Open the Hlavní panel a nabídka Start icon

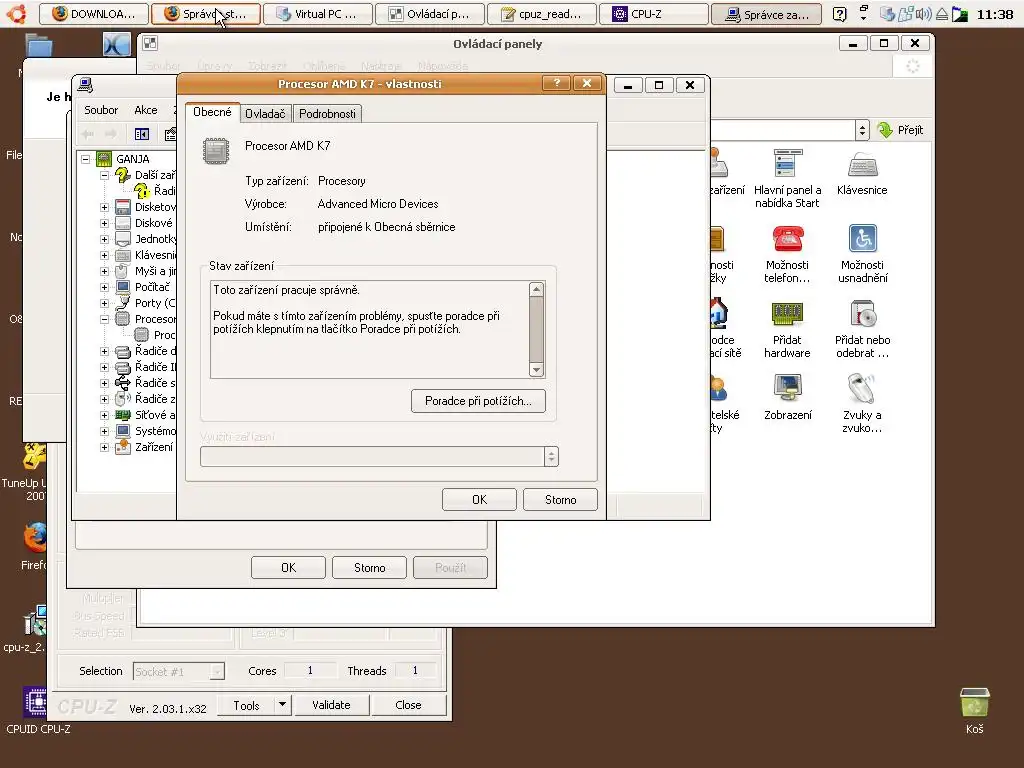[787, 178]
